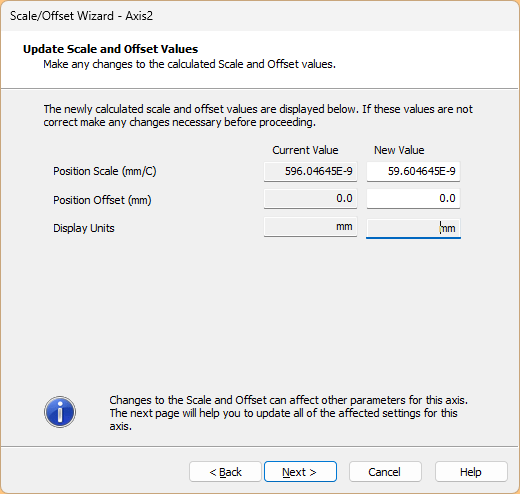520x494 pixels.
Task: Click the 'Scale/Offset Wizard - Axis2' title
Action: (81, 16)
